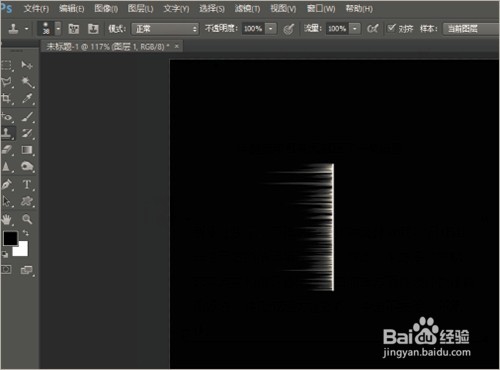Select the Sharpen triangle tool

(7, 166)
